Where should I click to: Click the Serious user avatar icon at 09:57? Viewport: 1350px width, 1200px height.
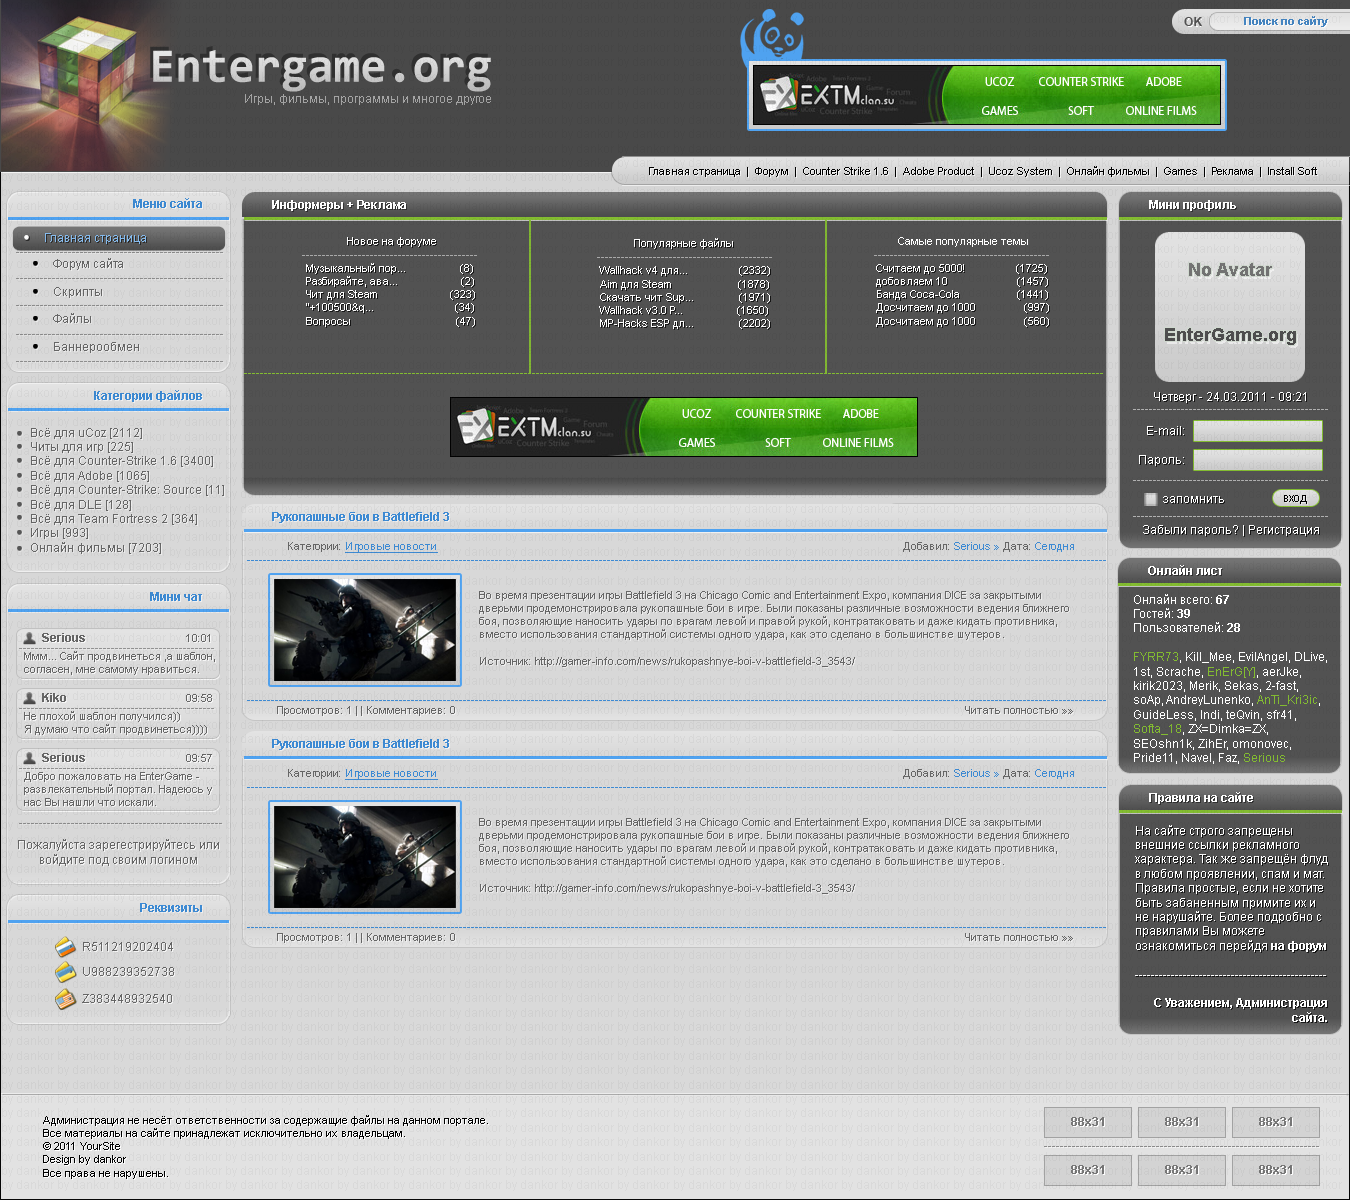(x=30, y=758)
